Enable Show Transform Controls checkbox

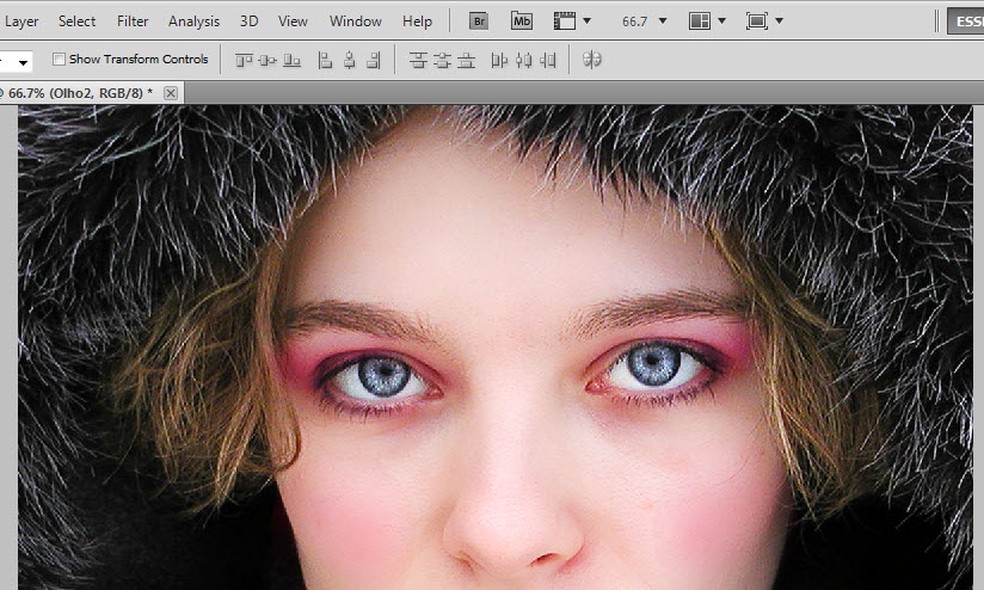click(x=59, y=59)
